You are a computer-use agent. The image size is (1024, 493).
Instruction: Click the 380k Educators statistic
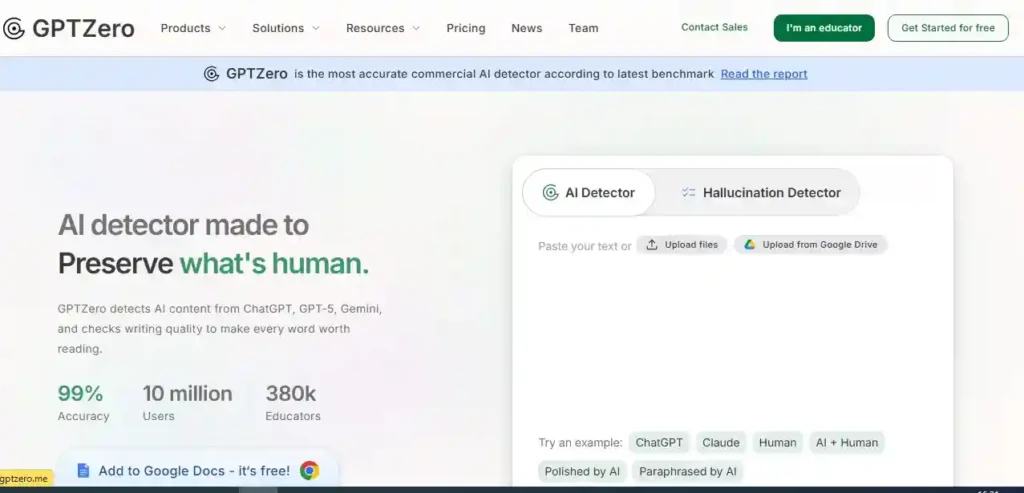pyautogui.click(x=293, y=403)
